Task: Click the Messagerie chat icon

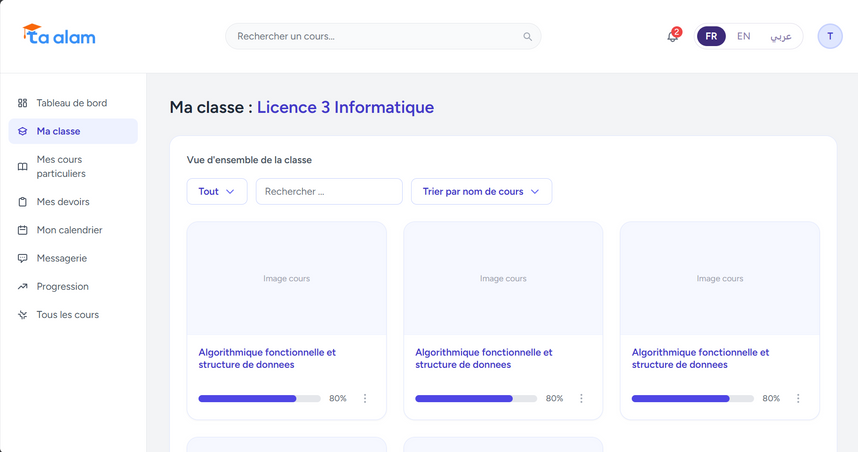Action: pyautogui.click(x=22, y=258)
